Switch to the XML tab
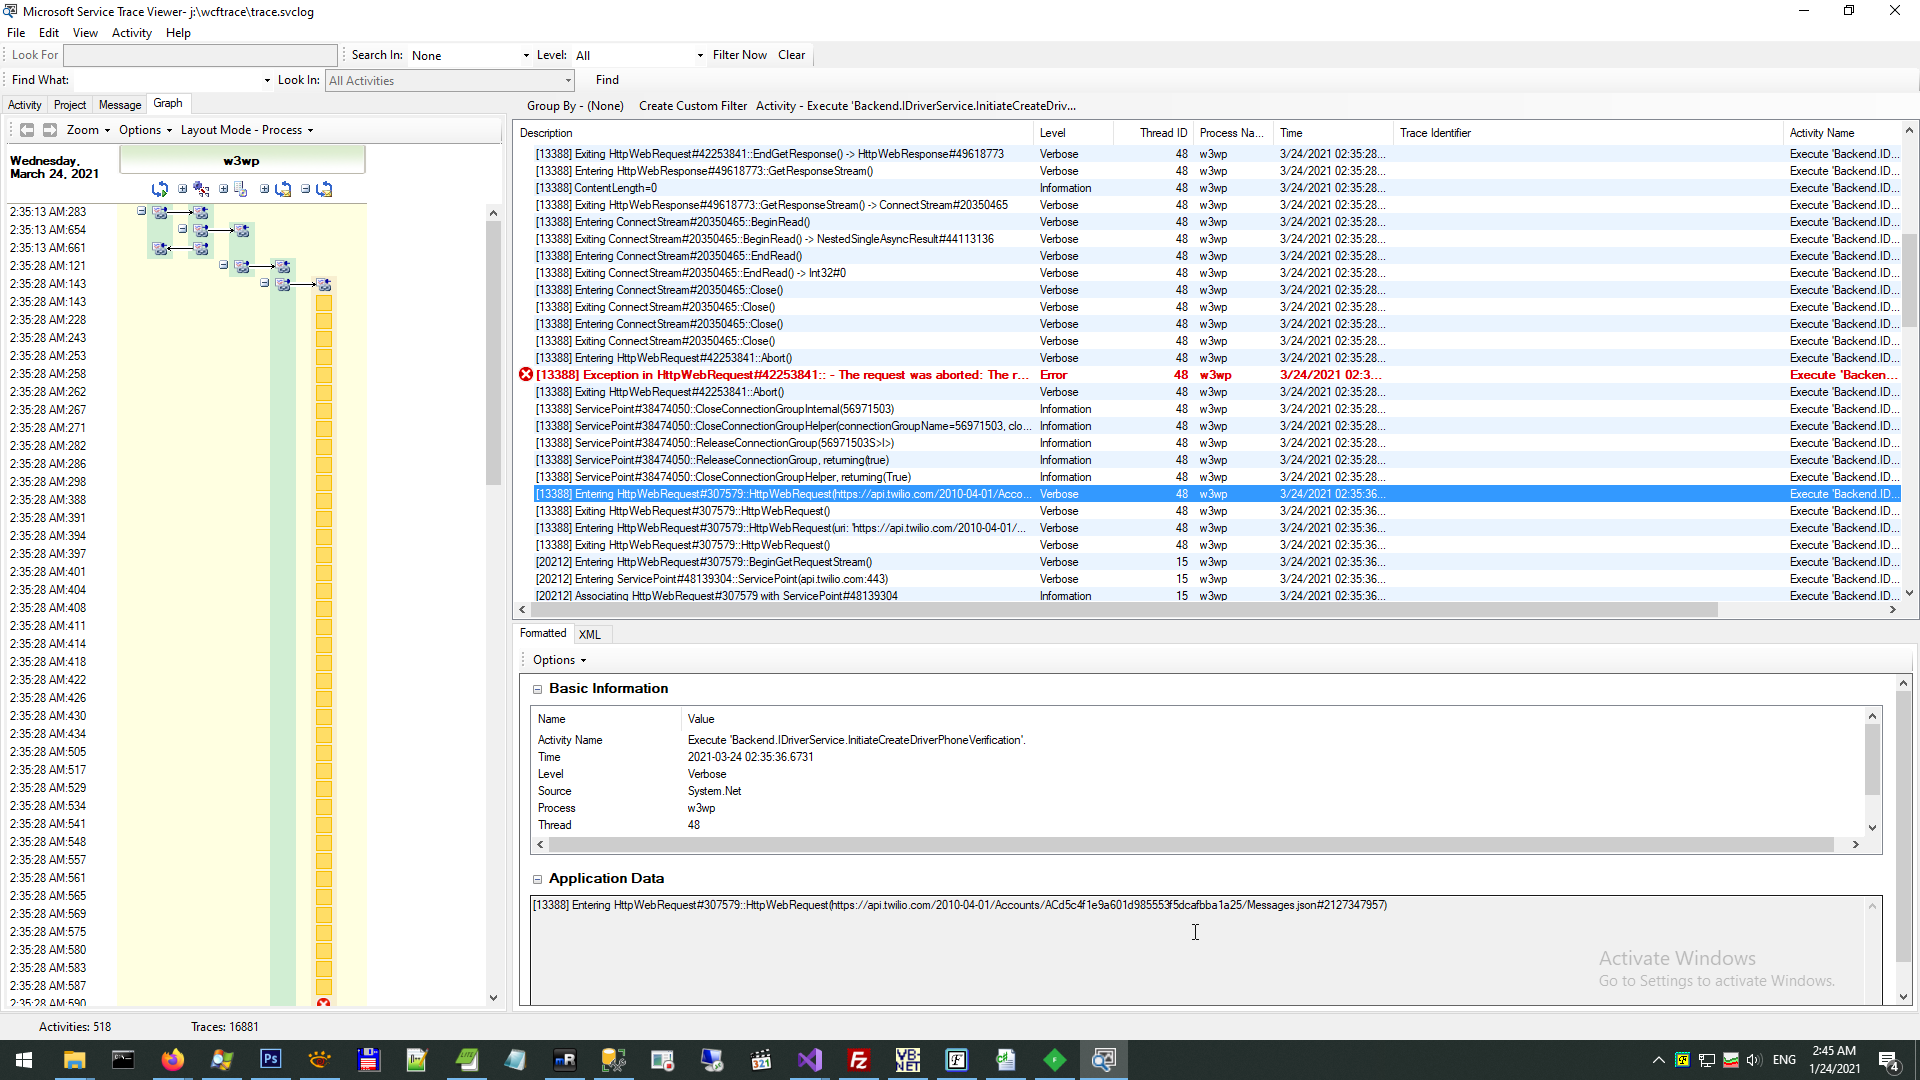Viewport: 1920px width, 1080px height. [590, 634]
